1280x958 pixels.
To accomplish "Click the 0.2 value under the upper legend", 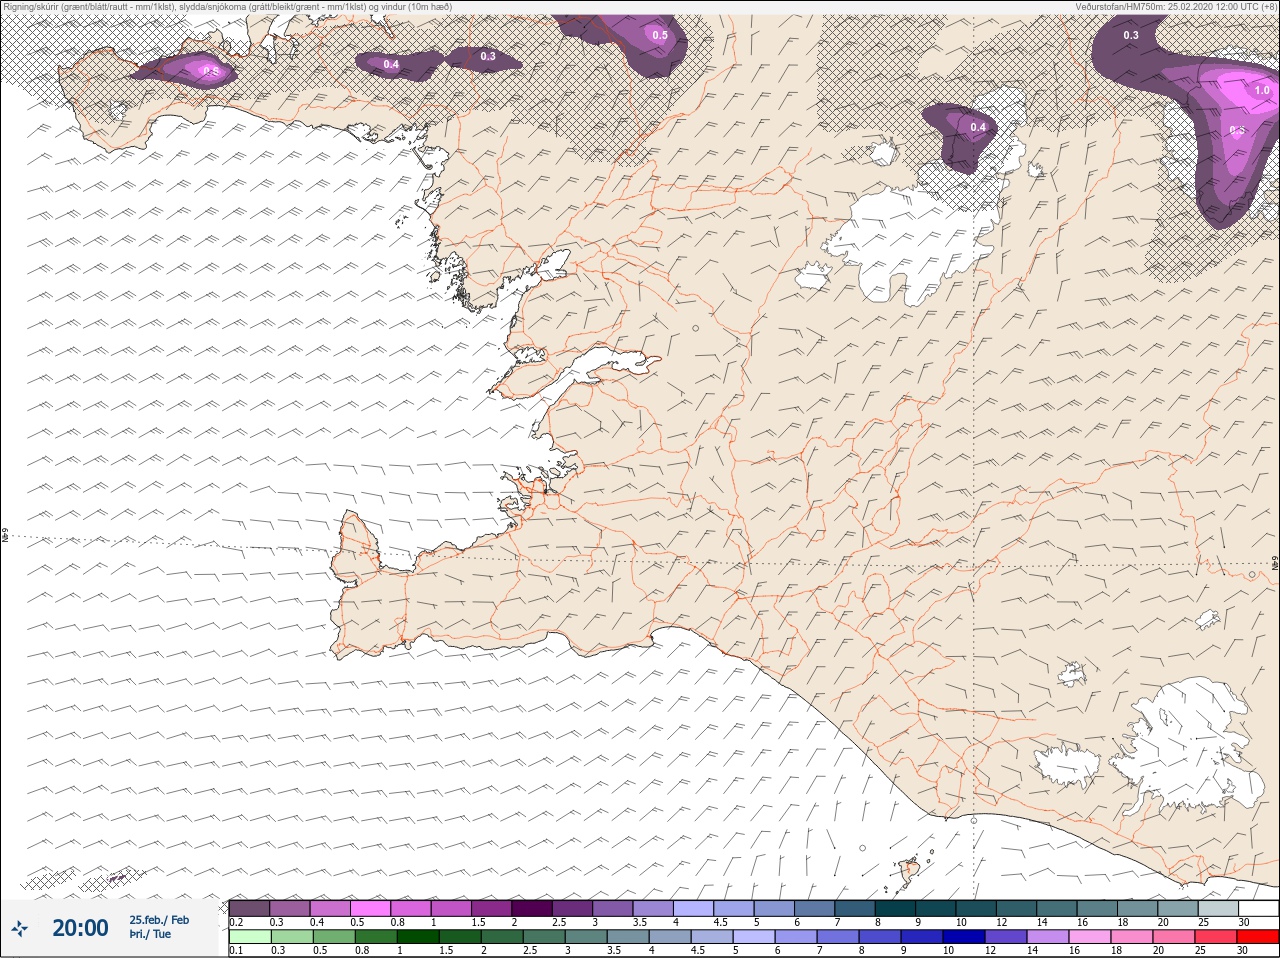I will (236, 922).
